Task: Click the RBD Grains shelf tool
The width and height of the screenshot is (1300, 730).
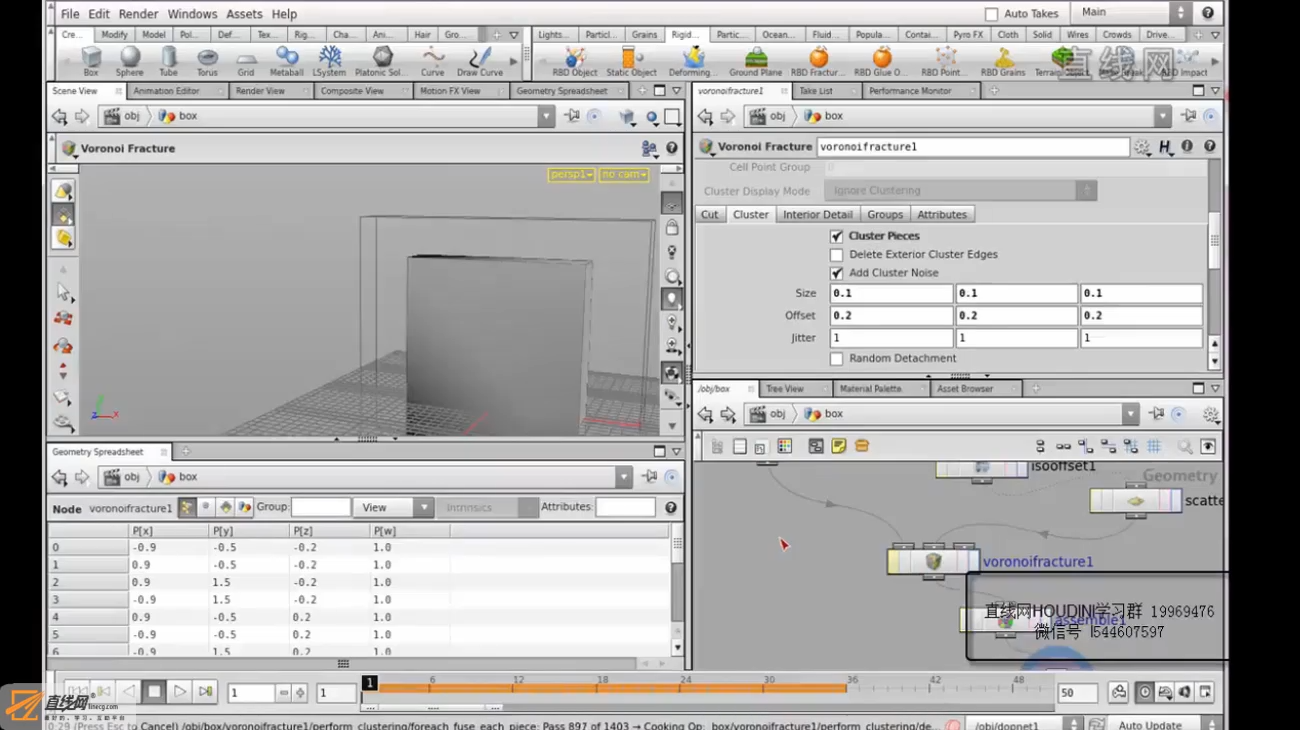Action: [1003, 60]
